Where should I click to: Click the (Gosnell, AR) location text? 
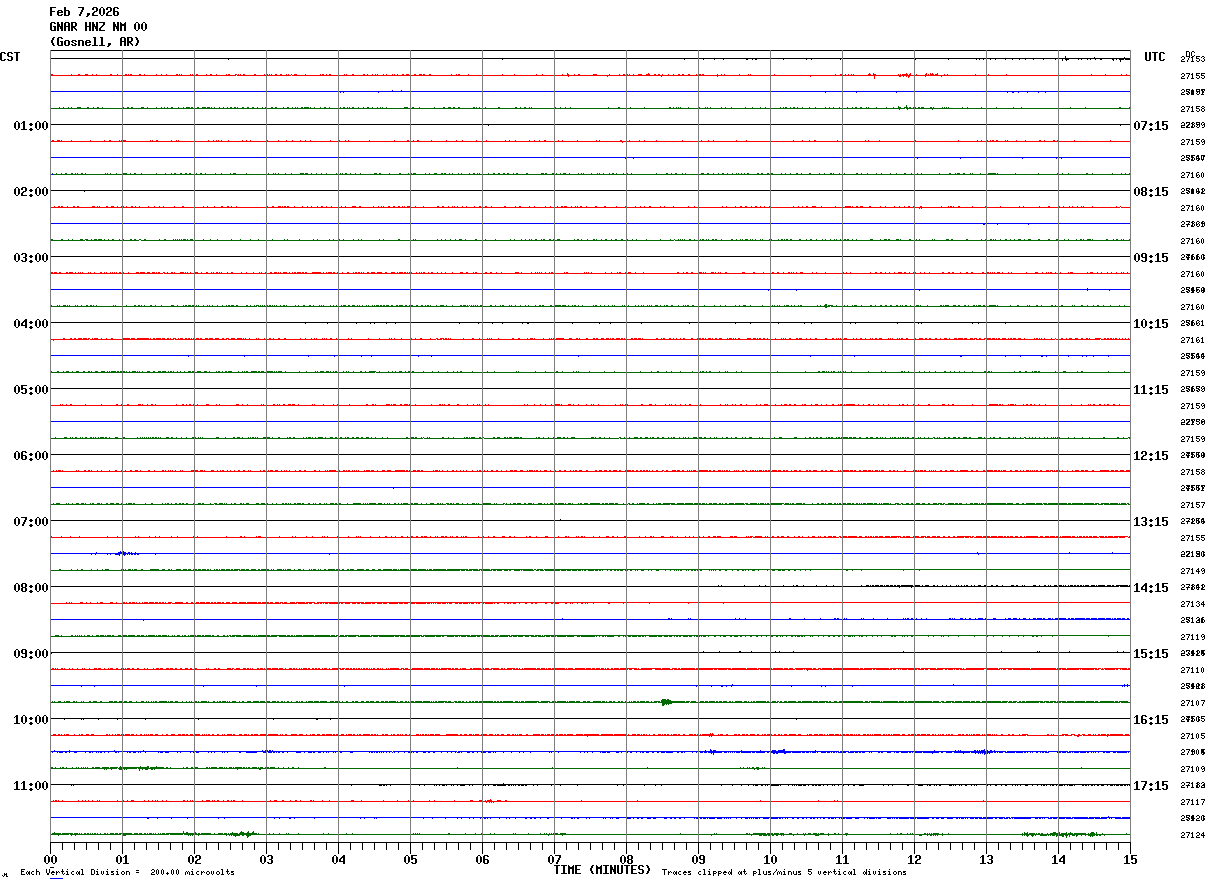tap(95, 42)
